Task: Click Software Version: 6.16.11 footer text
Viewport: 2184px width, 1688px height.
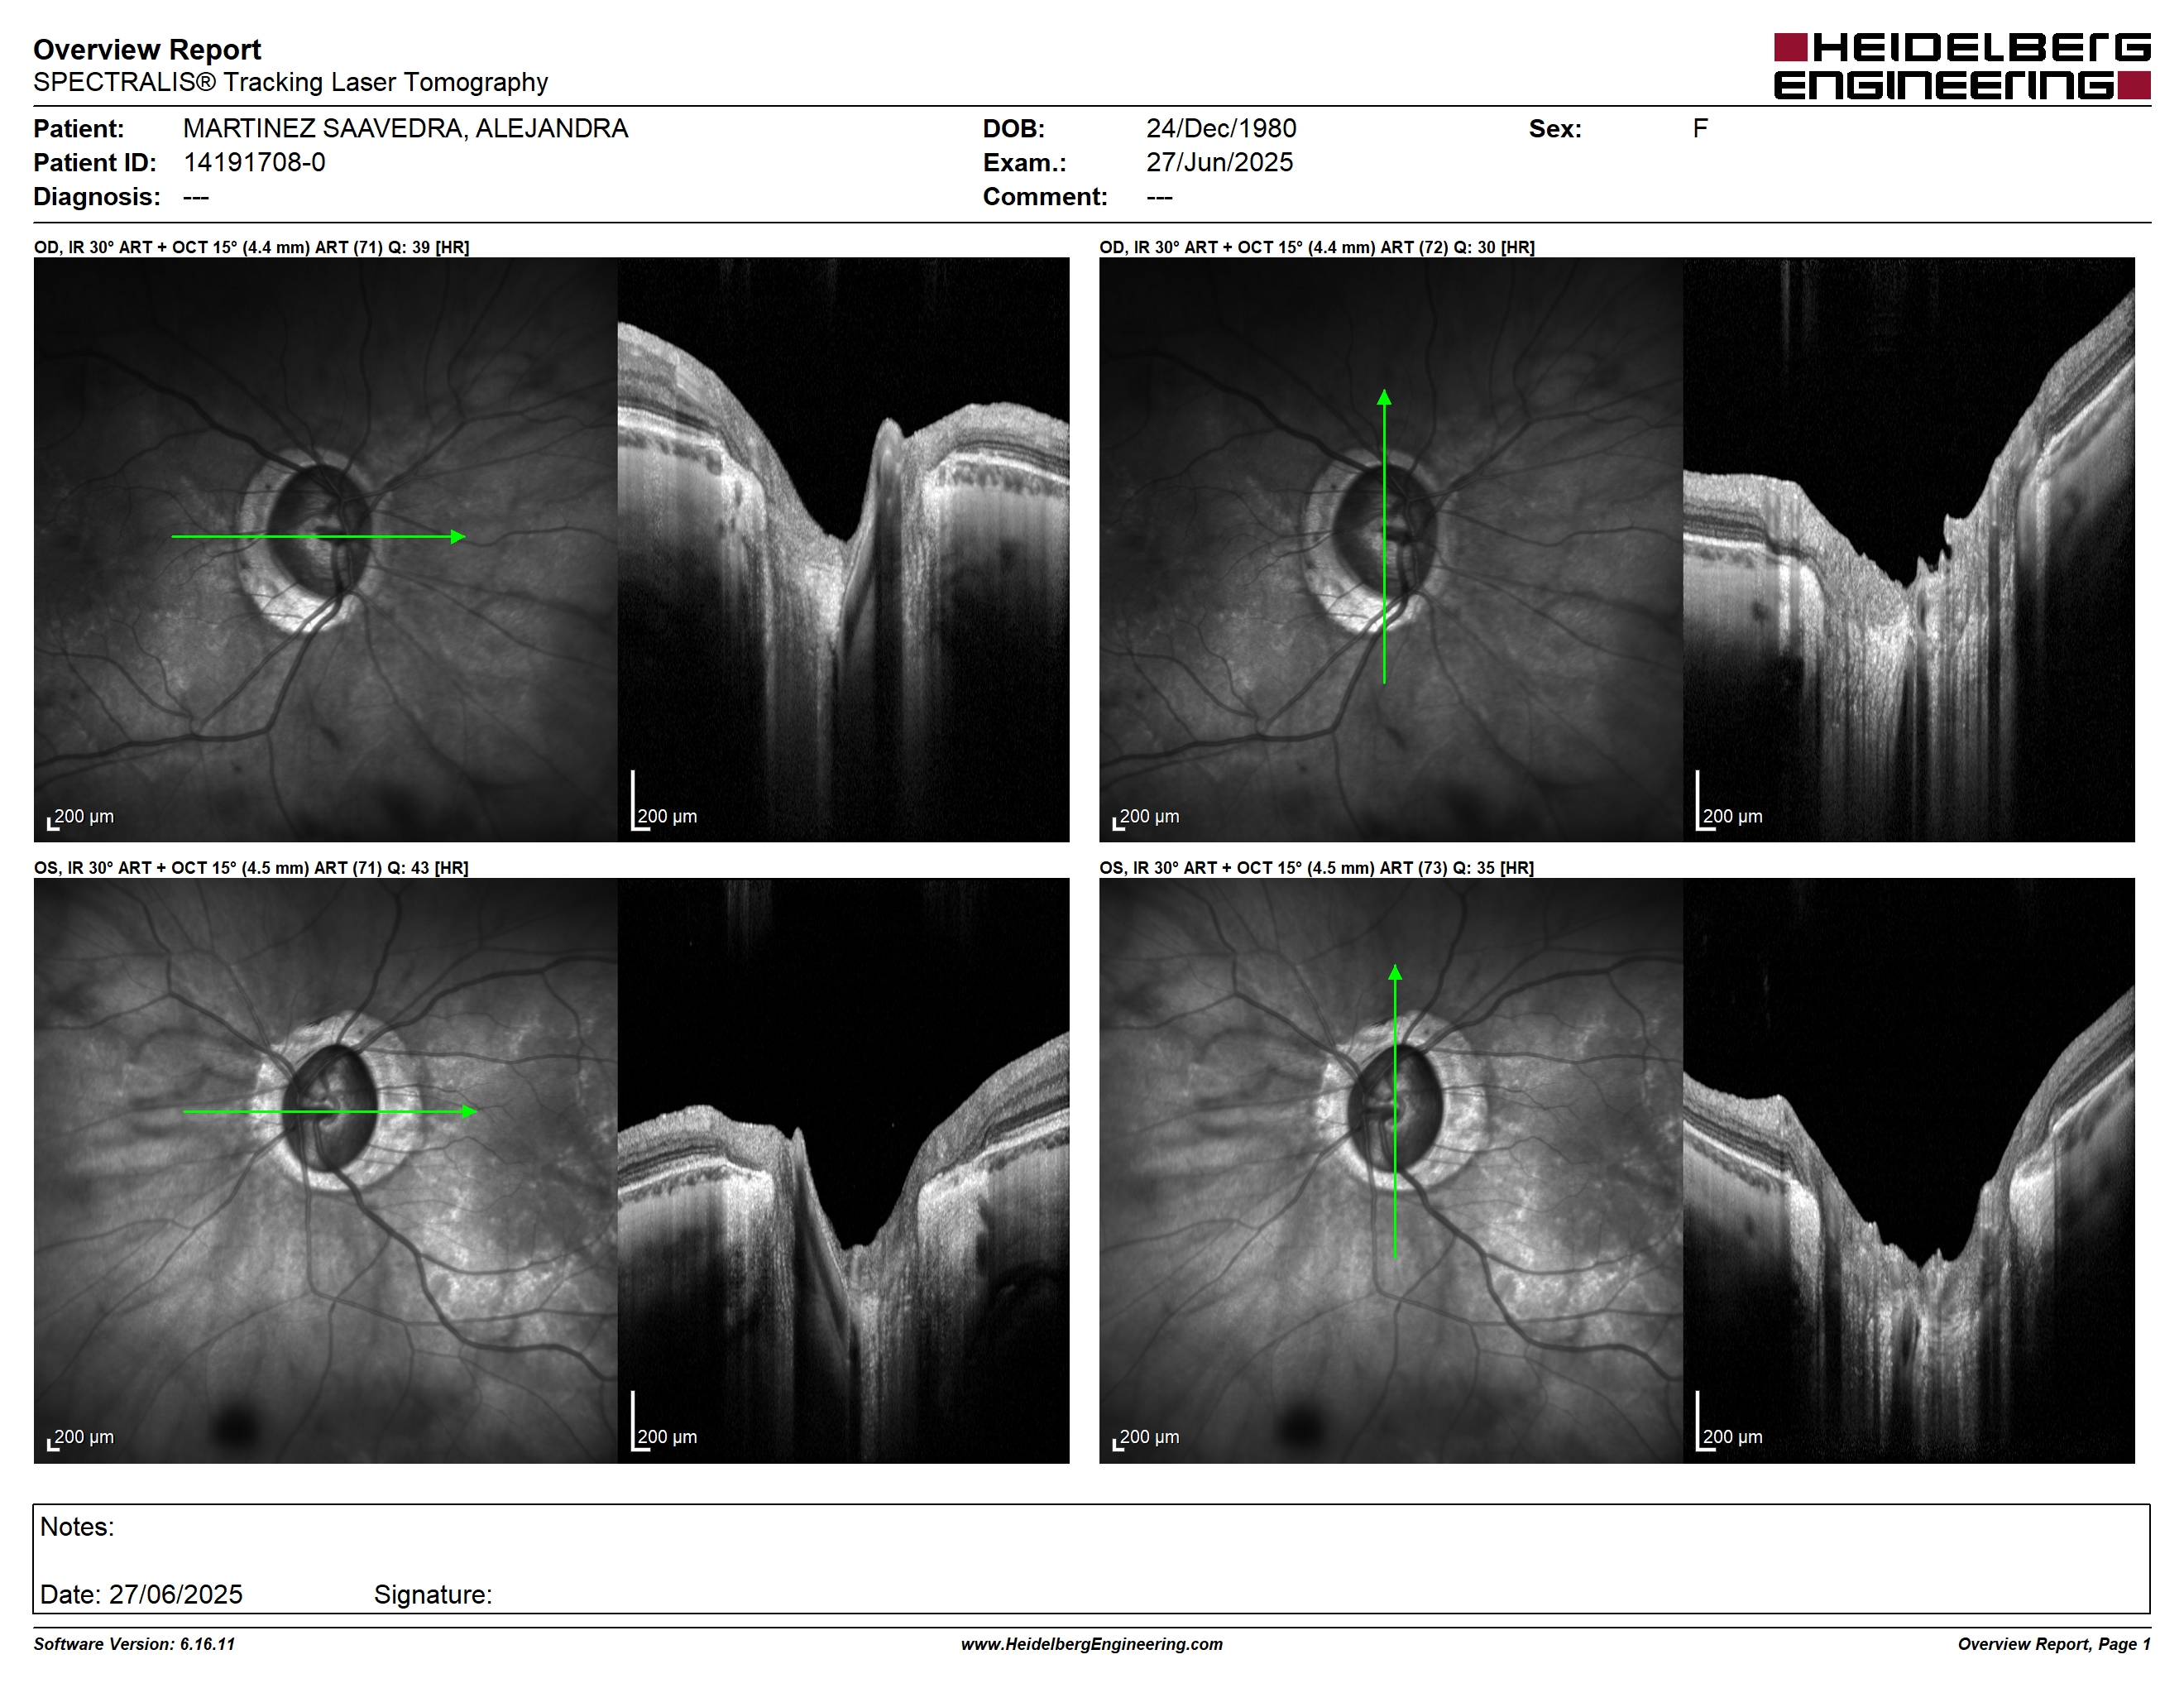Action: point(134,1644)
